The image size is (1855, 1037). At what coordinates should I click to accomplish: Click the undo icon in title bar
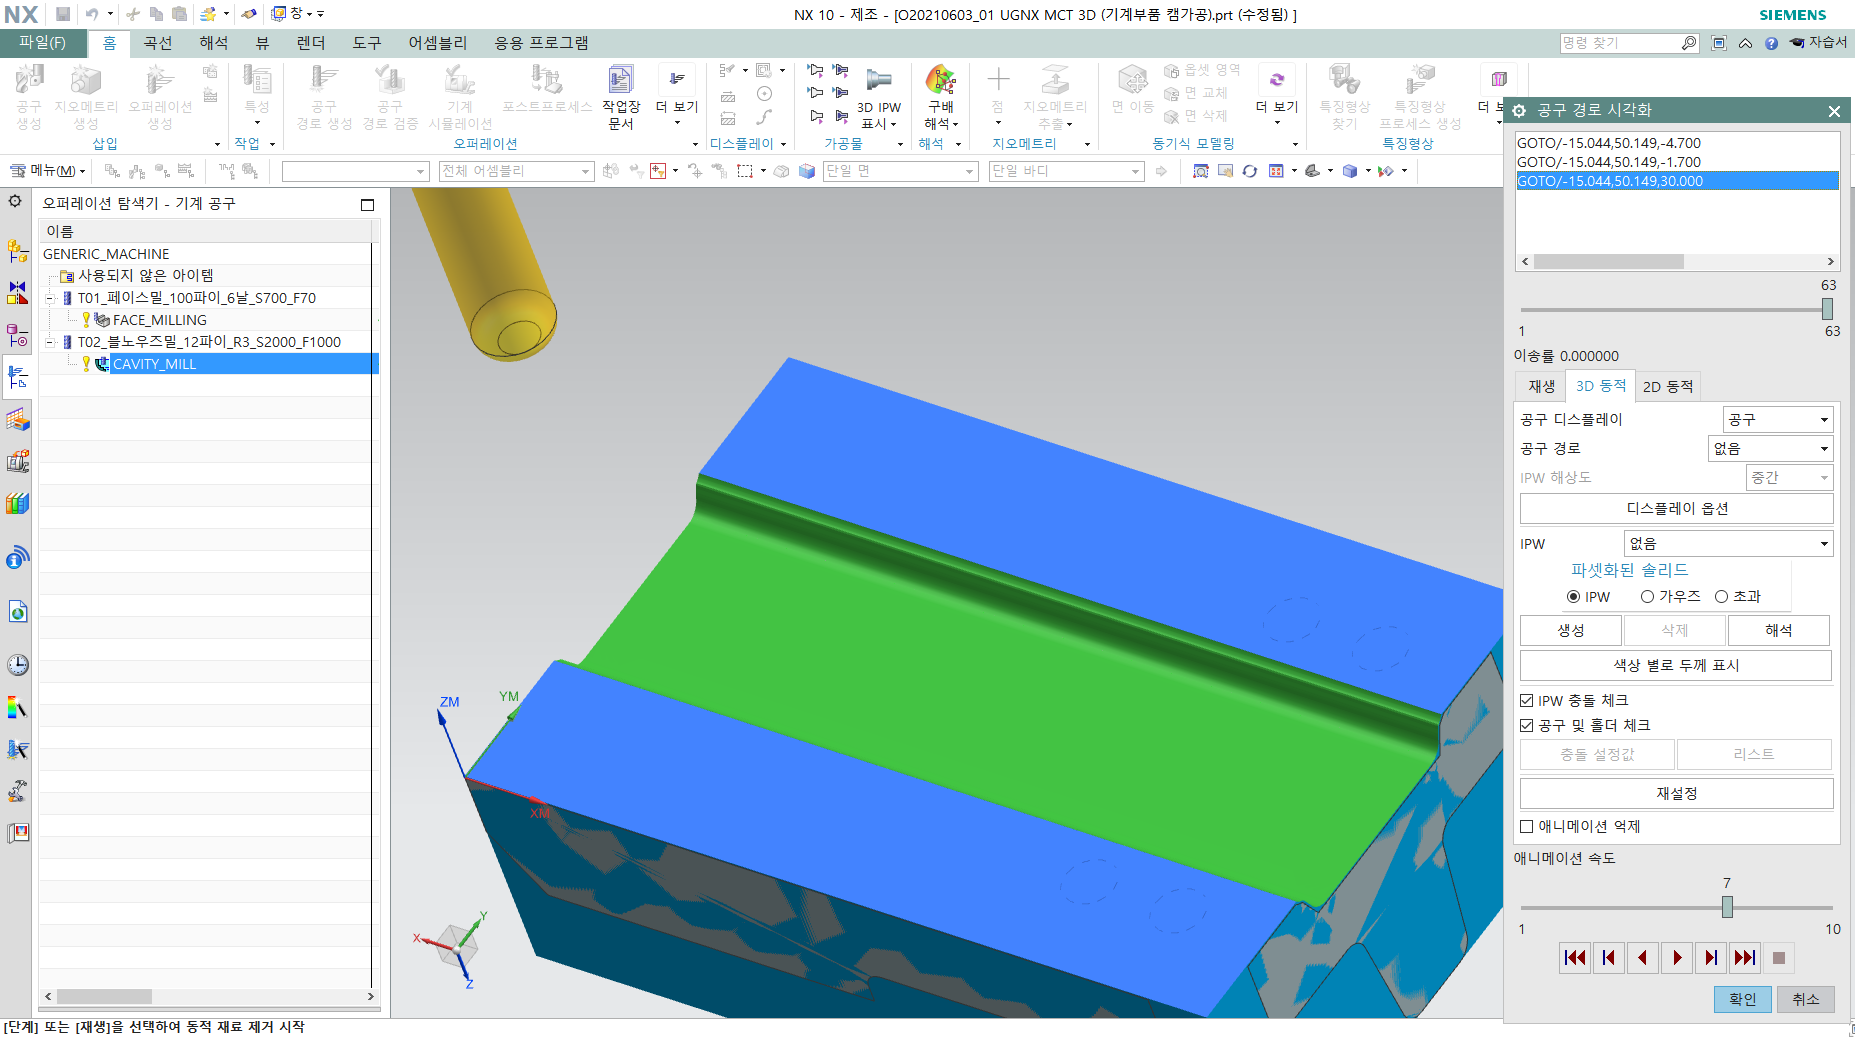tap(92, 14)
